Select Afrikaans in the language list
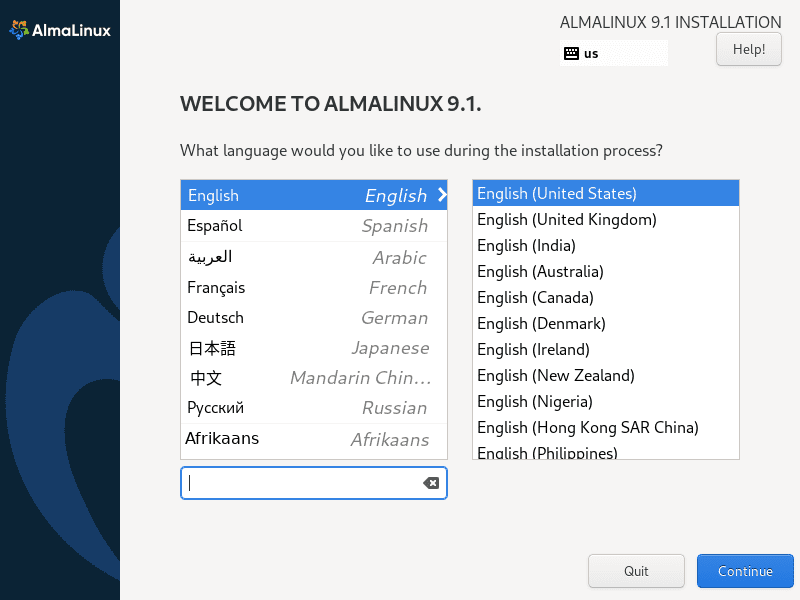The height and width of the screenshot is (600, 800). [314, 439]
